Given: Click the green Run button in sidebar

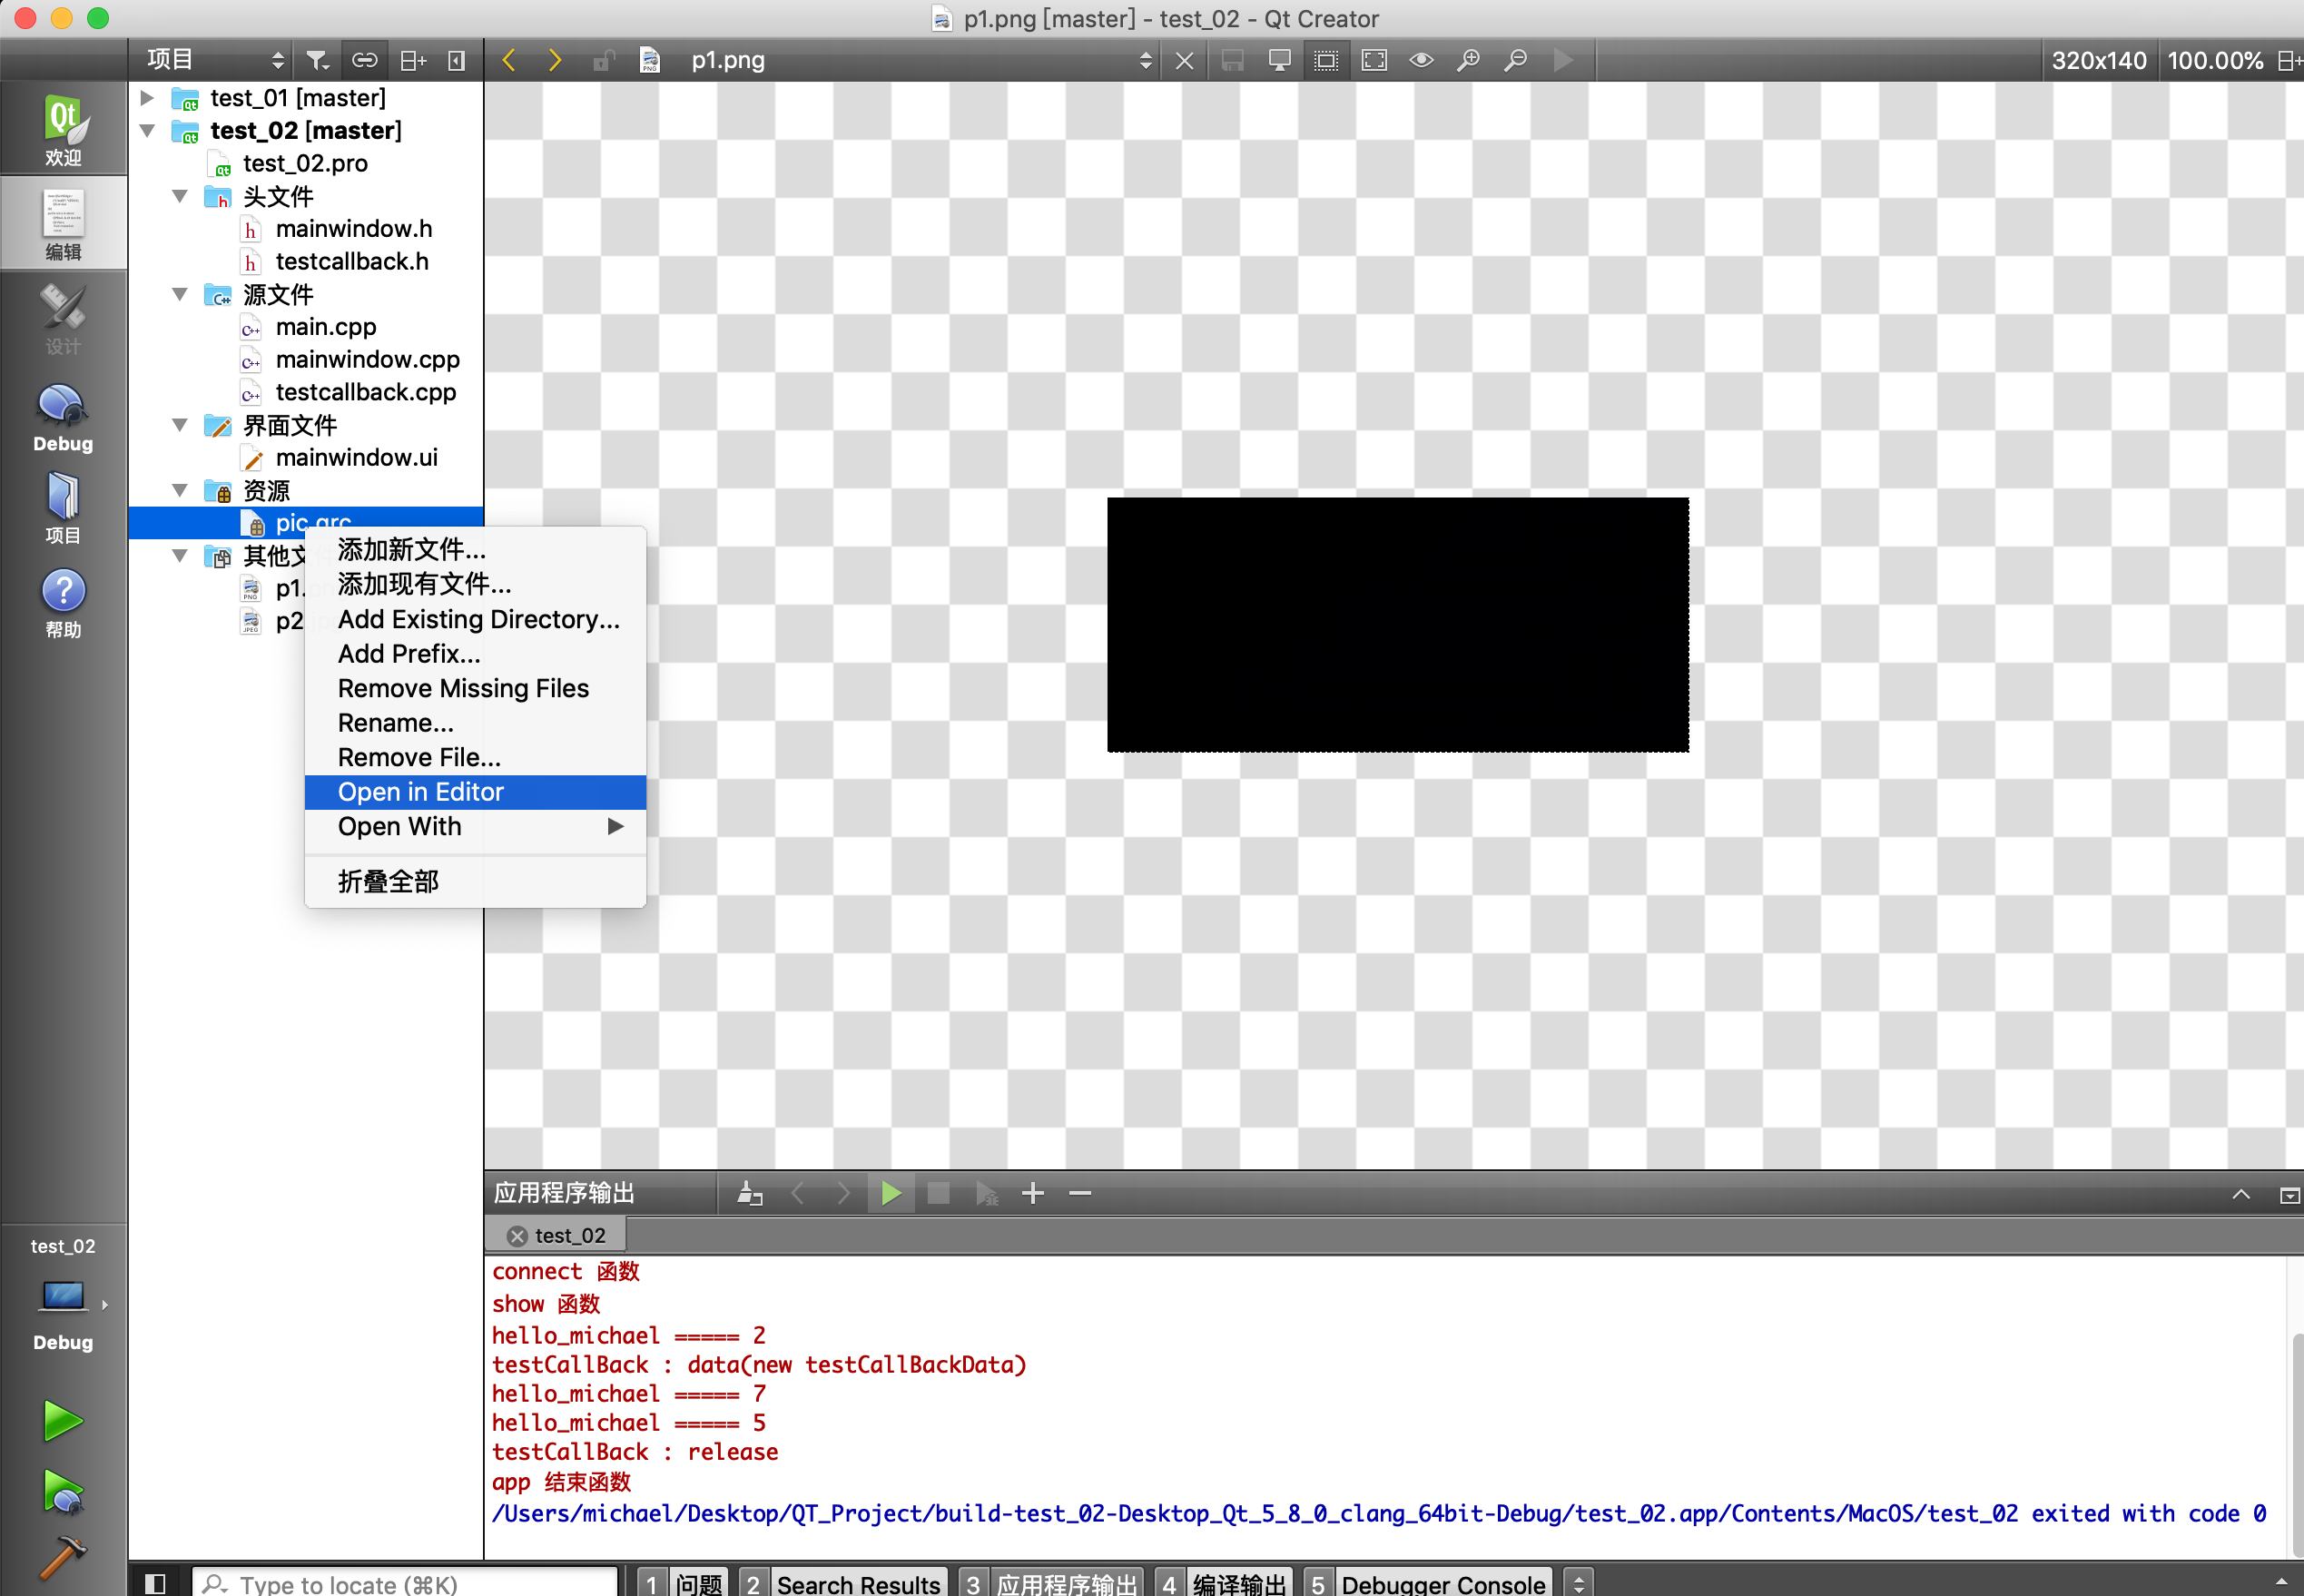Looking at the screenshot, I should 63,1420.
